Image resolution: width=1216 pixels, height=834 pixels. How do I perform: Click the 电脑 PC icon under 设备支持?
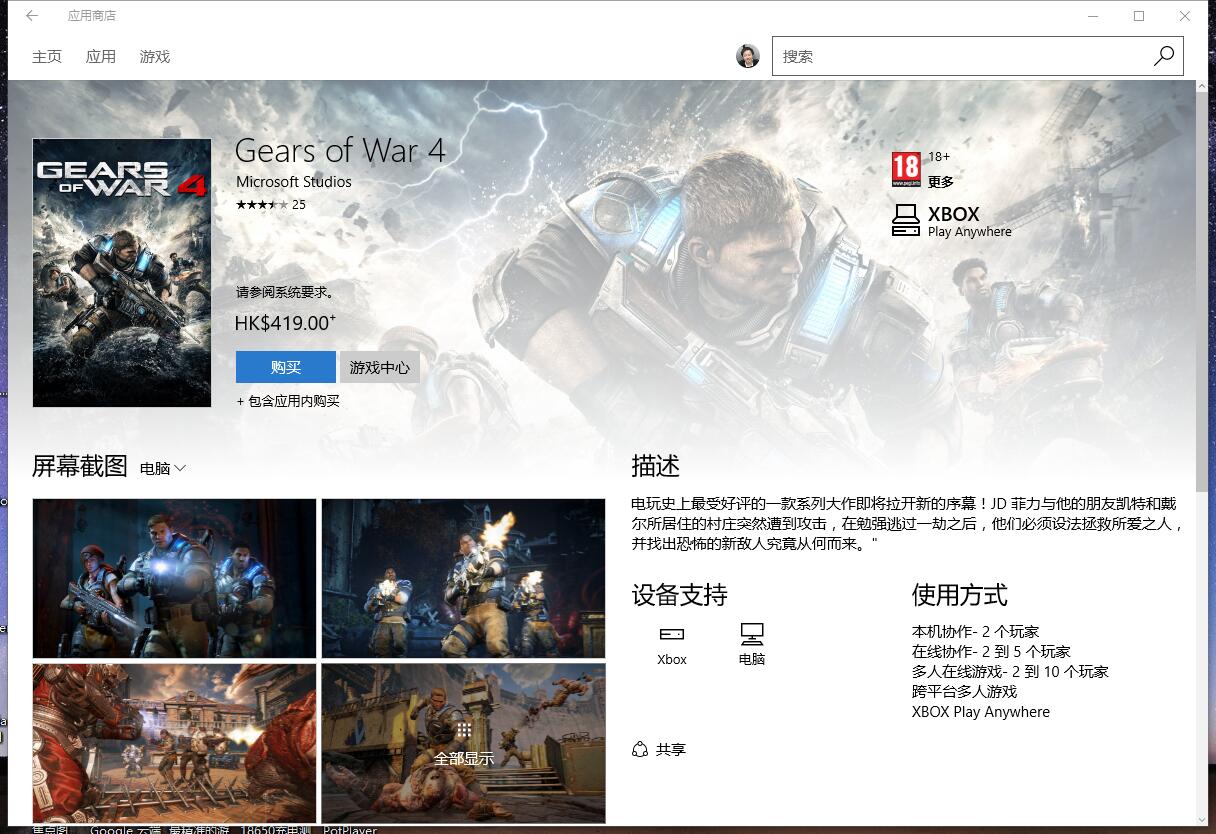pyautogui.click(x=752, y=633)
